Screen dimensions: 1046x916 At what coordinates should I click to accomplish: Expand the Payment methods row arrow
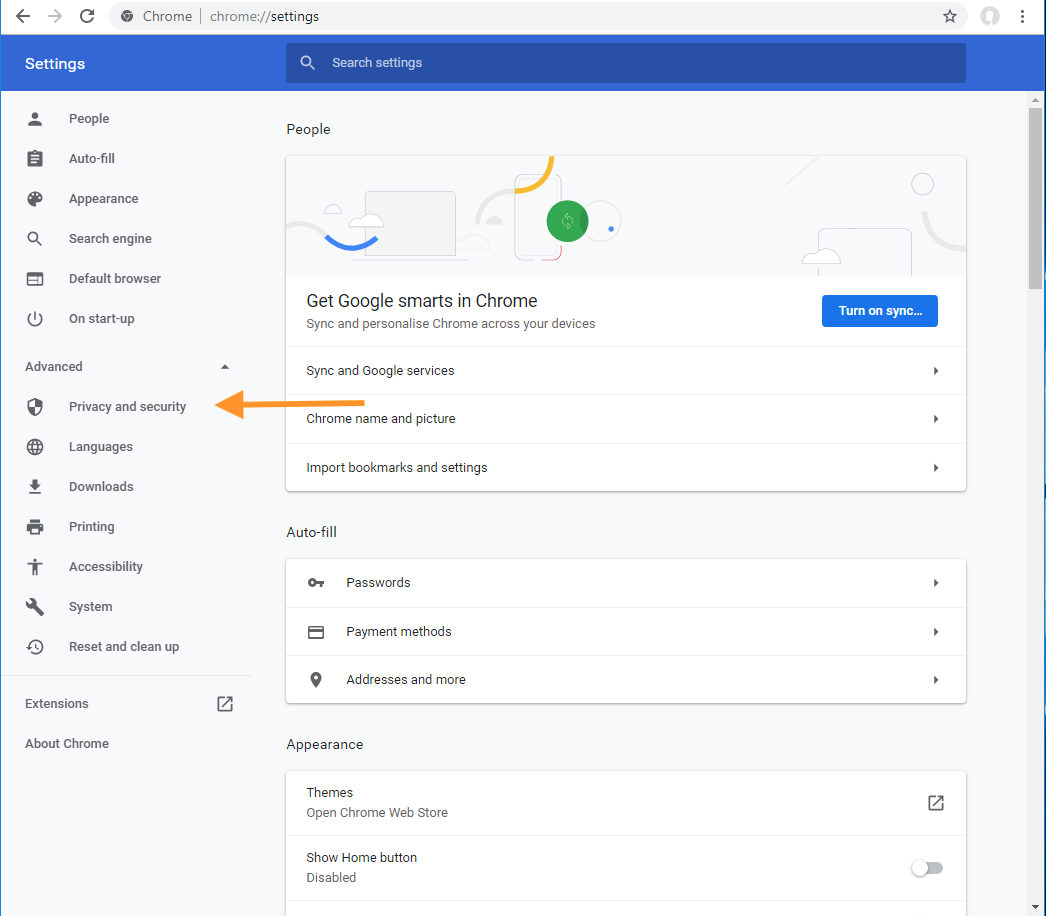coord(936,632)
